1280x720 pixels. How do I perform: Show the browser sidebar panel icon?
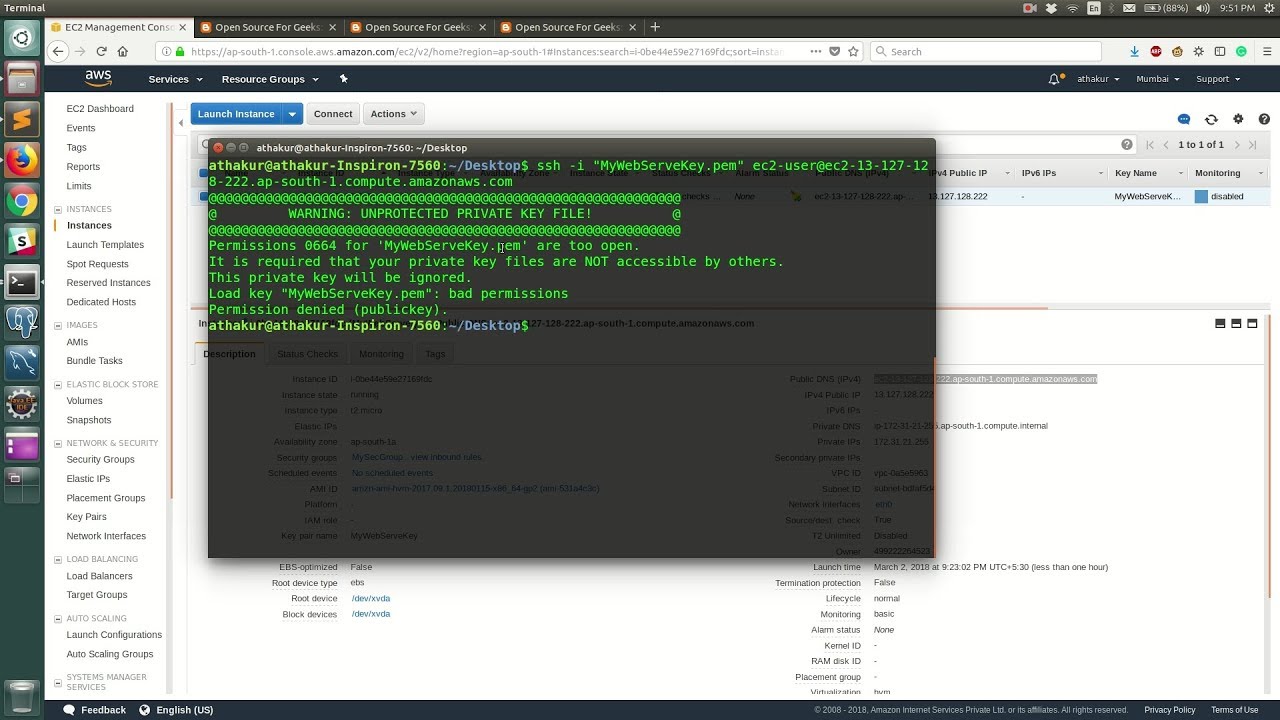pyautogui.click(x=1220, y=51)
